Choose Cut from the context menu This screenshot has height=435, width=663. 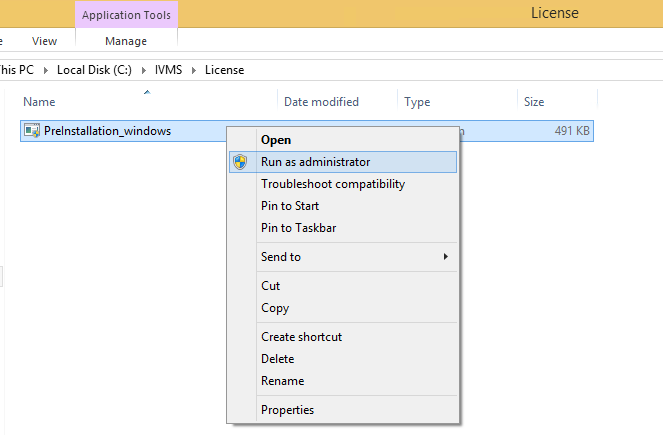343,286
